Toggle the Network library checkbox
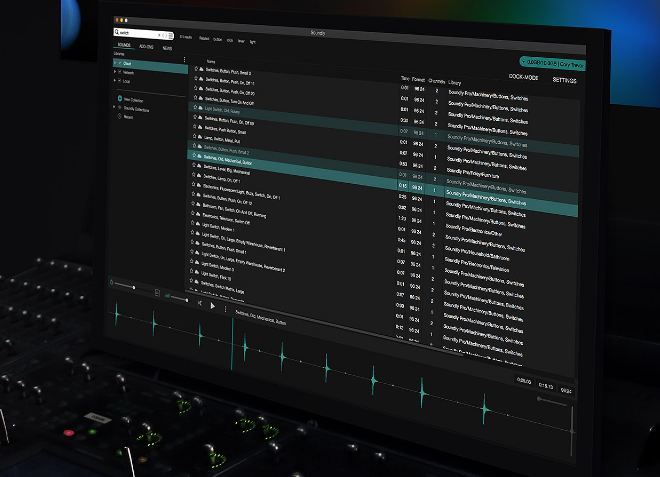Viewport: 660px width, 477px height. pyautogui.click(x=119, y=72)
